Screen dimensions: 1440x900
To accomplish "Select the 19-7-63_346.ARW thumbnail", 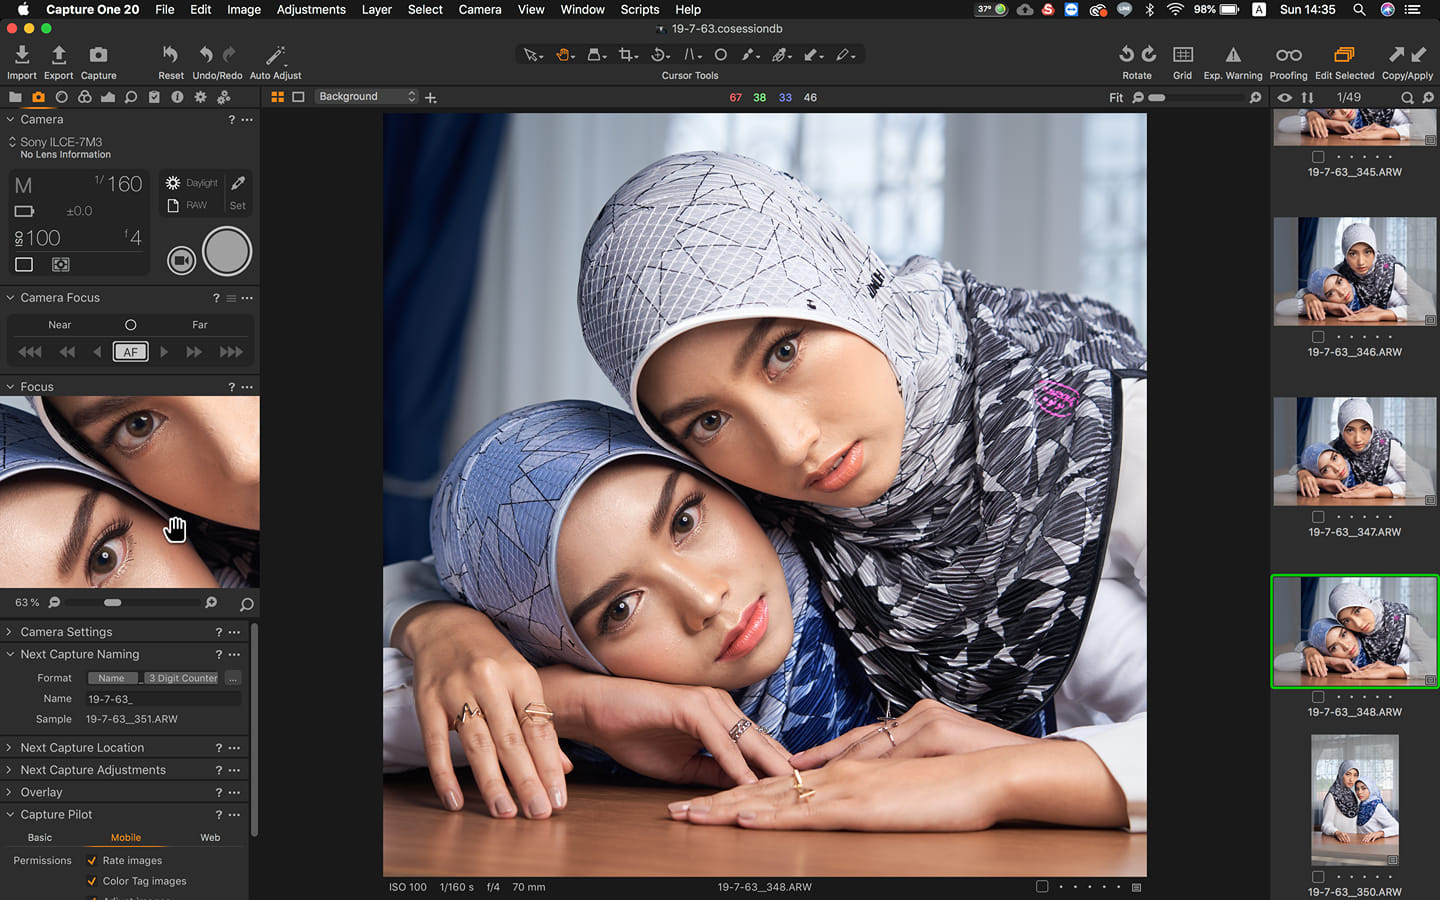I will (x=1354, y=271).
